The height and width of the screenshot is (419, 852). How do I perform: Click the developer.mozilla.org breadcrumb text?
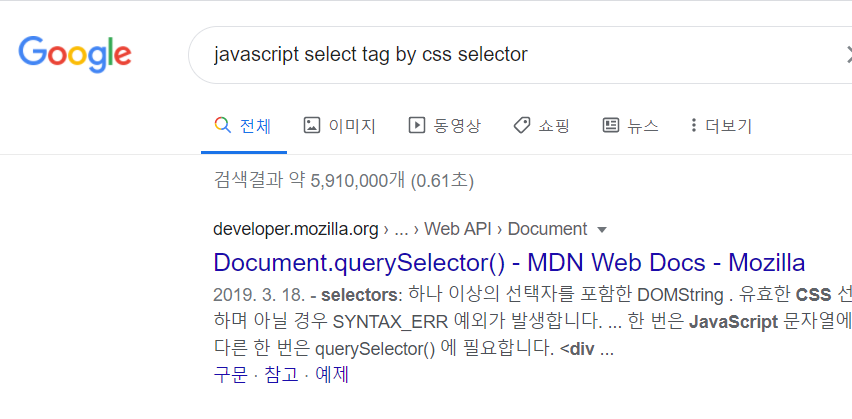(296, 229)
